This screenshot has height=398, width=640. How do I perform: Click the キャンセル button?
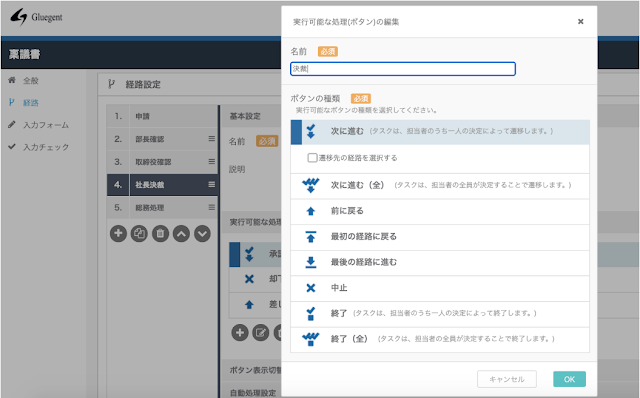(x=507, y=379)
